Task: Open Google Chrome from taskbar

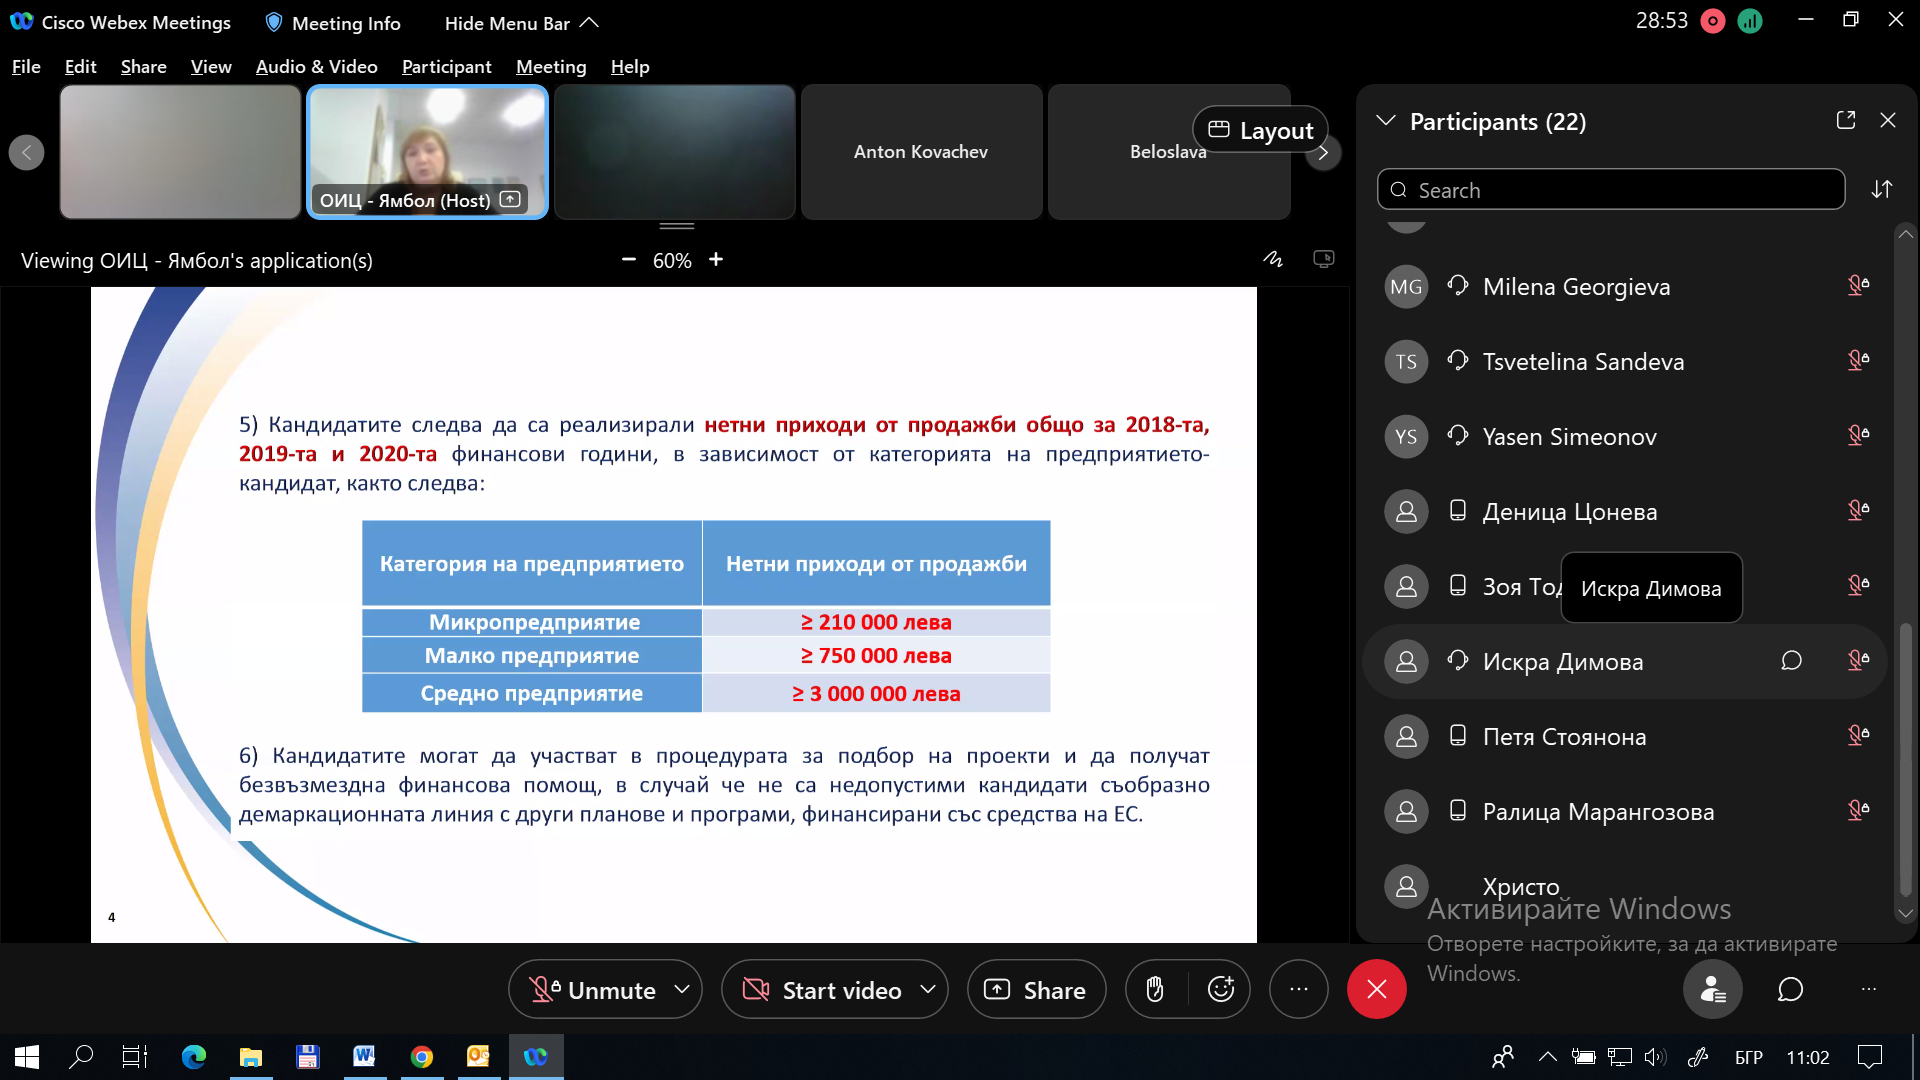Action: (x=421, y=1056)
